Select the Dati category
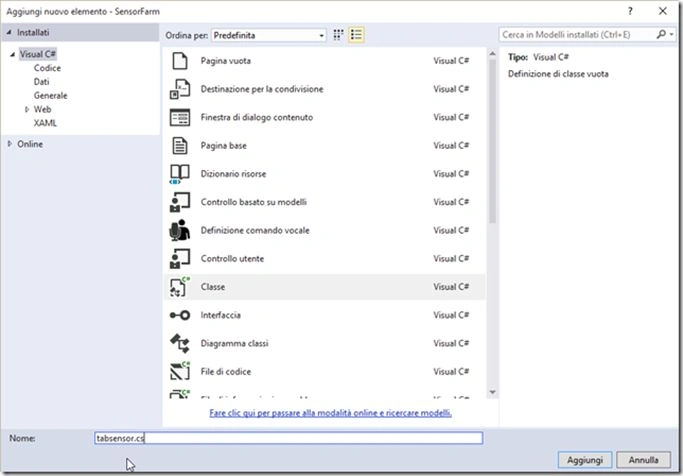Screen dimensions: 683x476 [41, 82]
